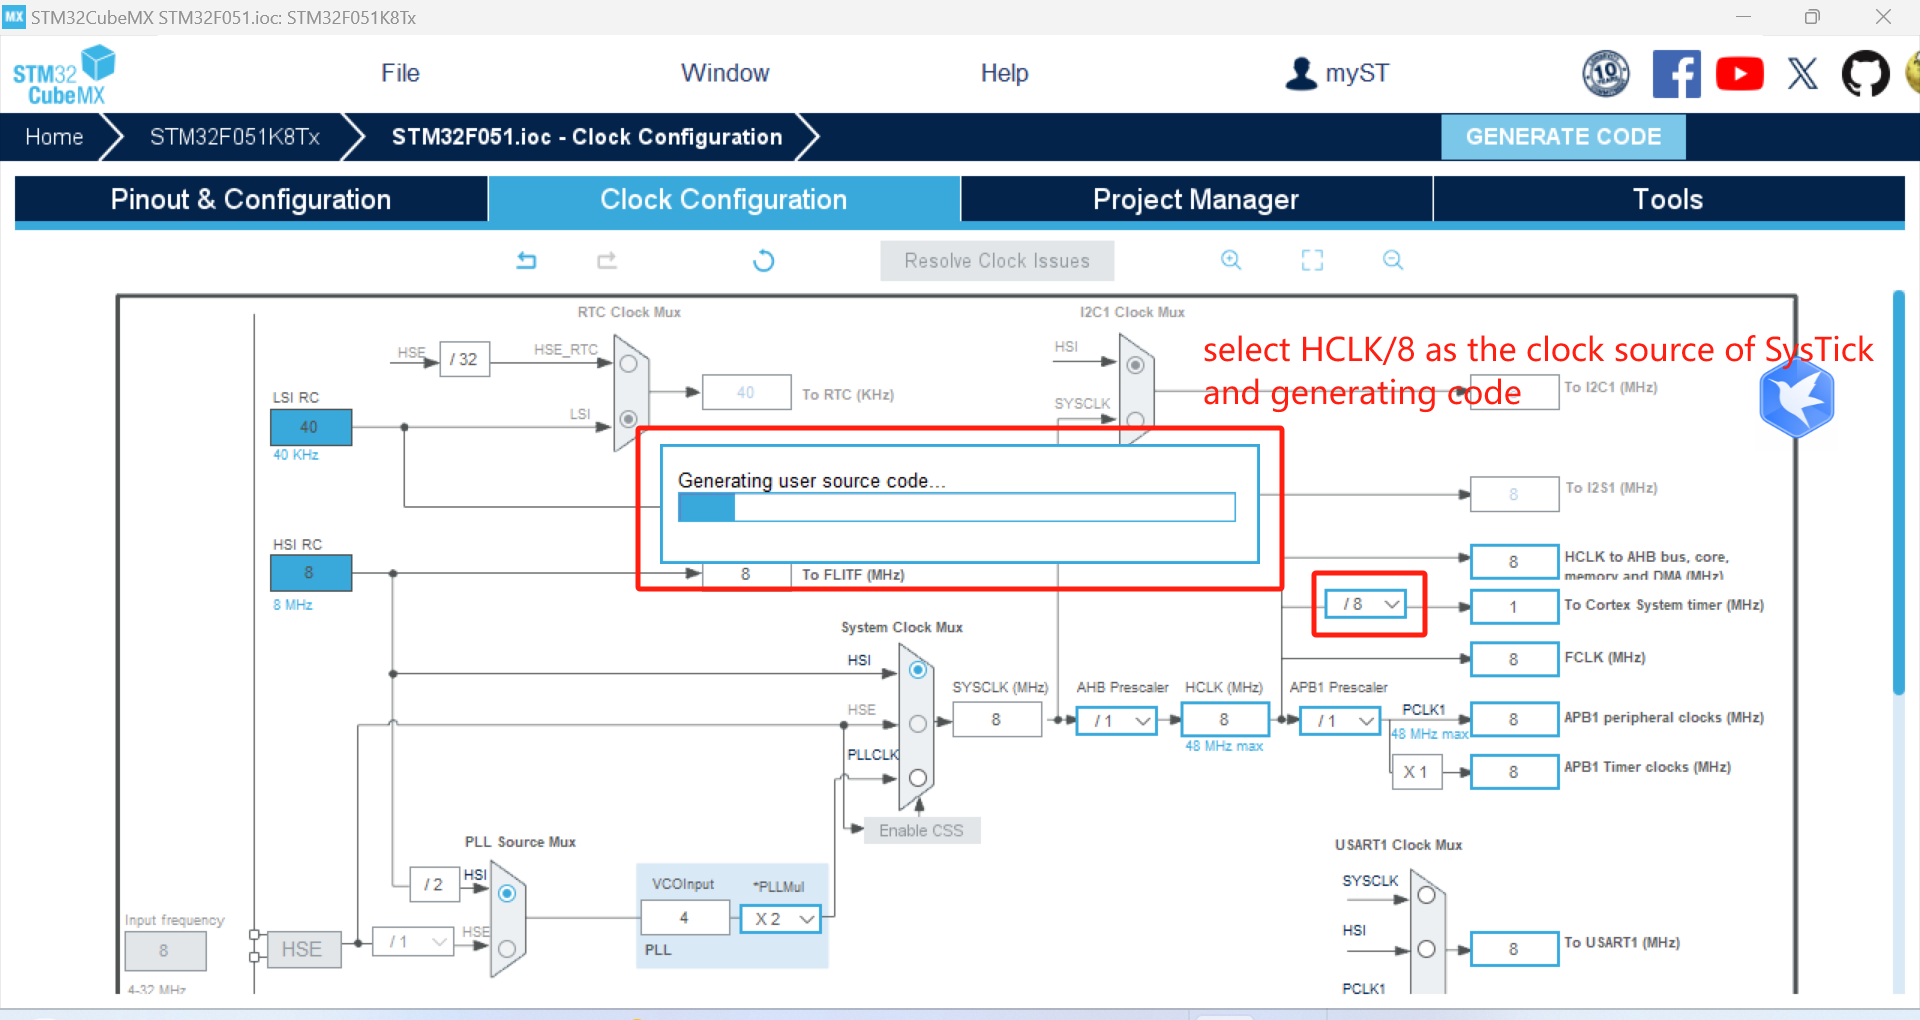The width and height of the screenshot is (1920, 1020).
Task: Select PLLCLK as the system clock source
Action: (x=917, y=778)
